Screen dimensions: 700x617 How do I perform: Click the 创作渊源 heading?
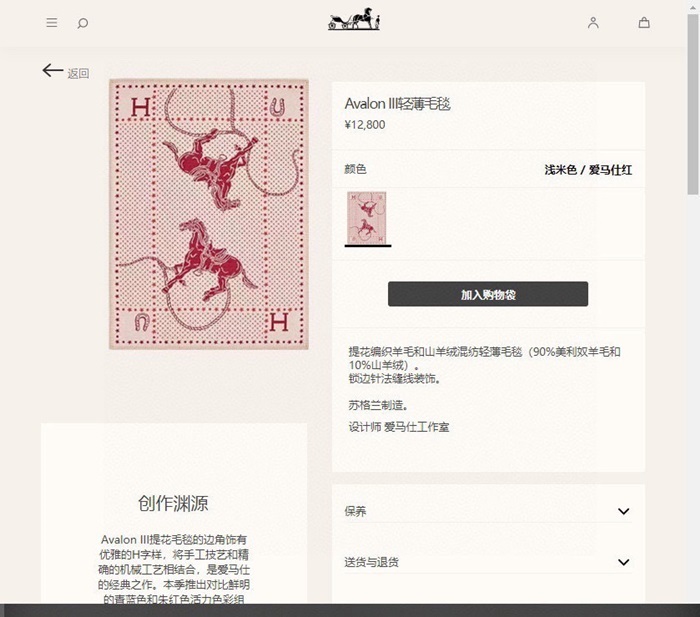tap(173, 503)
